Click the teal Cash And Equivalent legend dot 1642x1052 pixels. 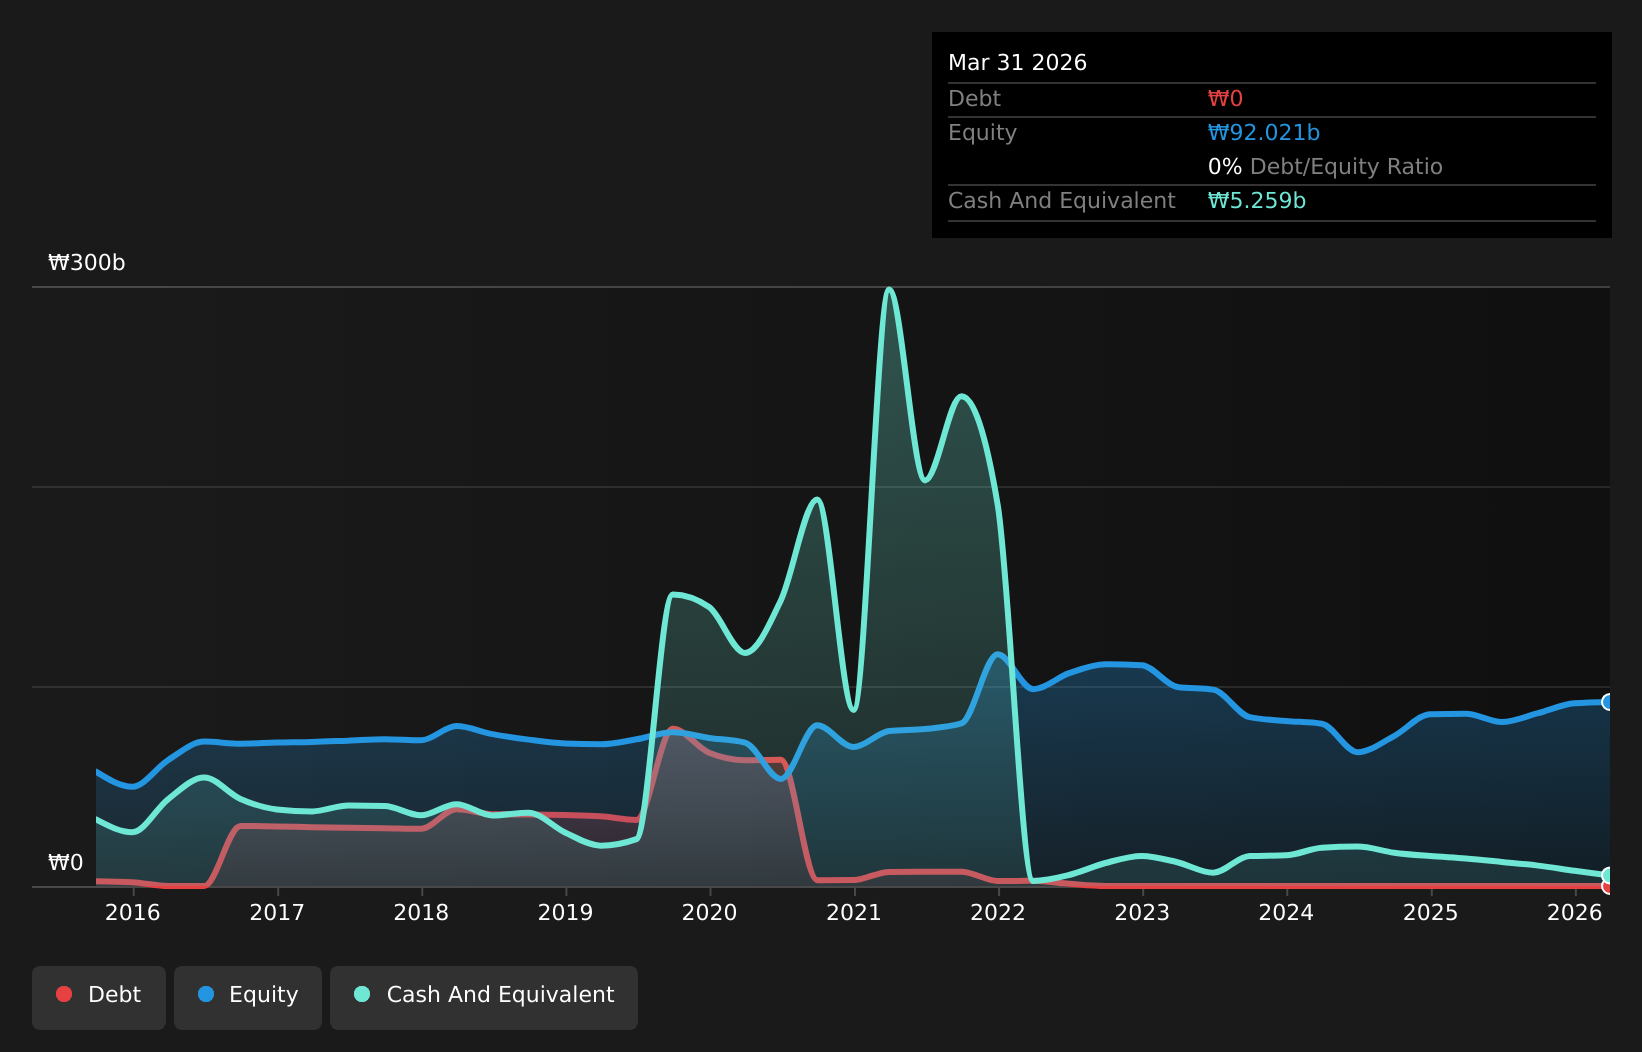[x=362, y=994]
